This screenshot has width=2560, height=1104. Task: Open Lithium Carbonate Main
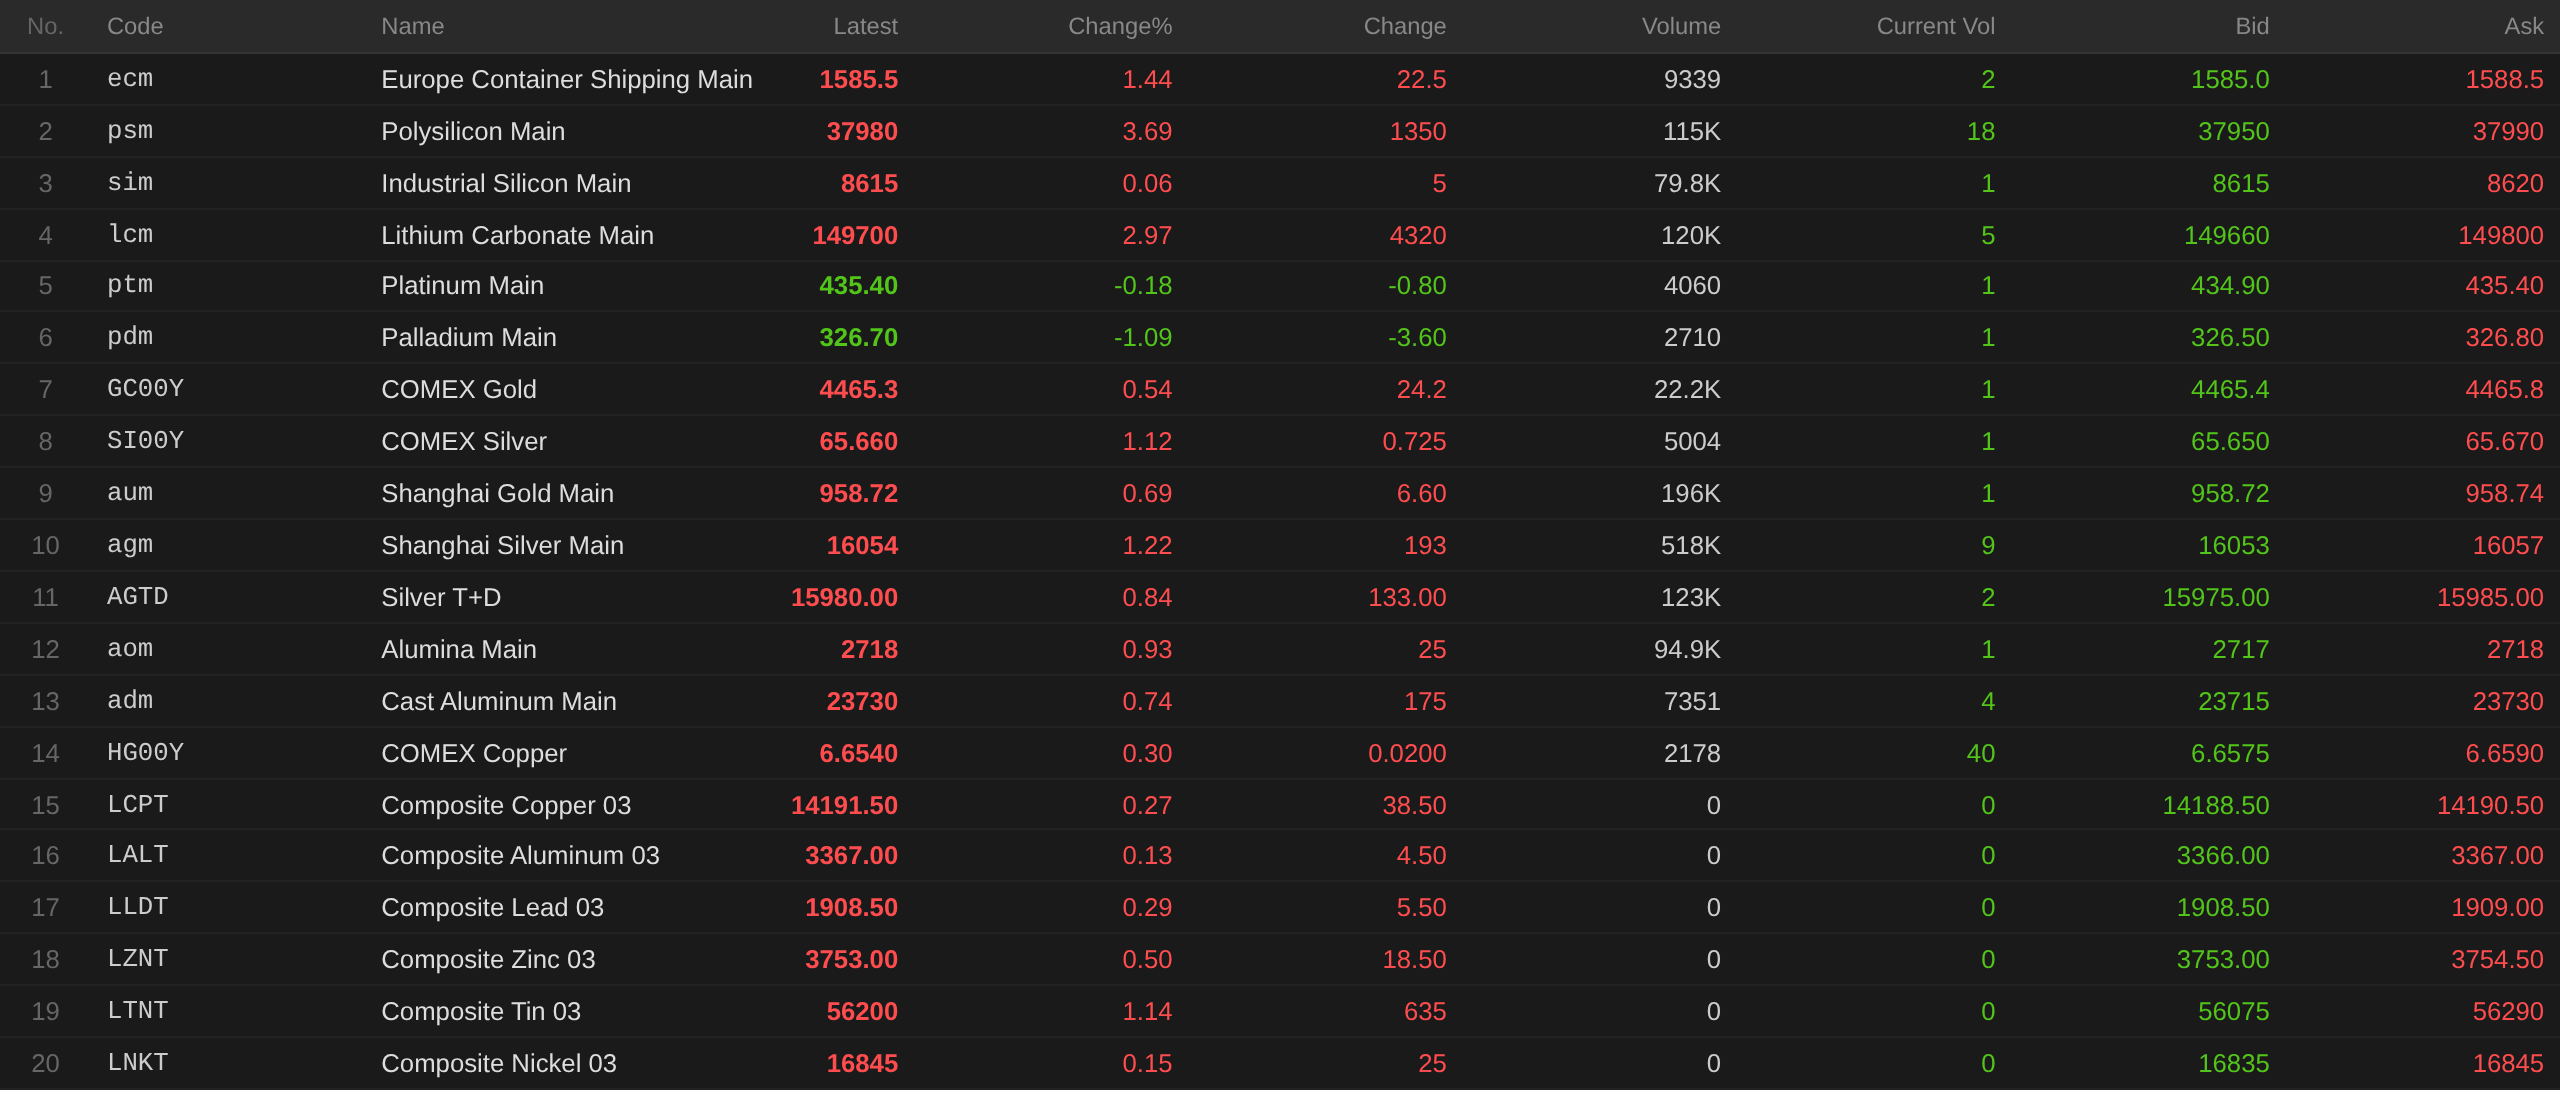point(1280,235)
